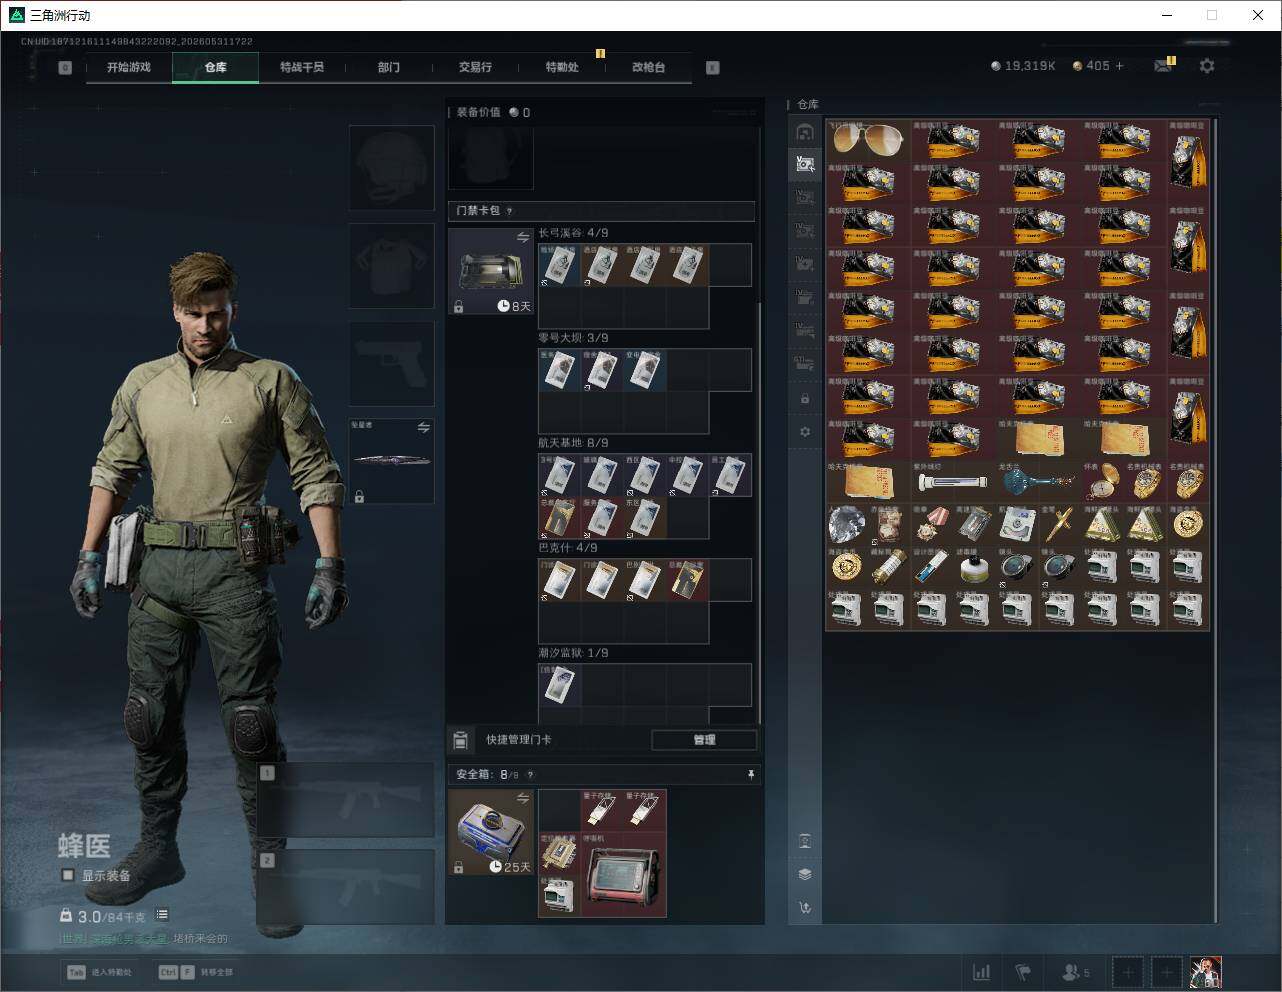Click the 快捷管理门卡 card icon
Screen dimensions: 1282x992
460,740
